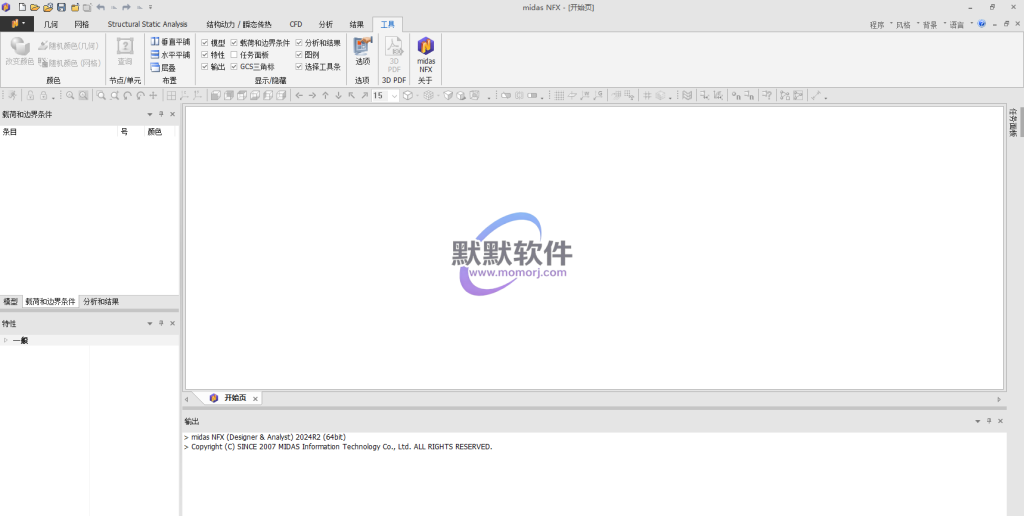Select 水平平铺 horizontal tile layout
Image resolution: width=1024 pixels, height=516 pixels.
point(169,55)
